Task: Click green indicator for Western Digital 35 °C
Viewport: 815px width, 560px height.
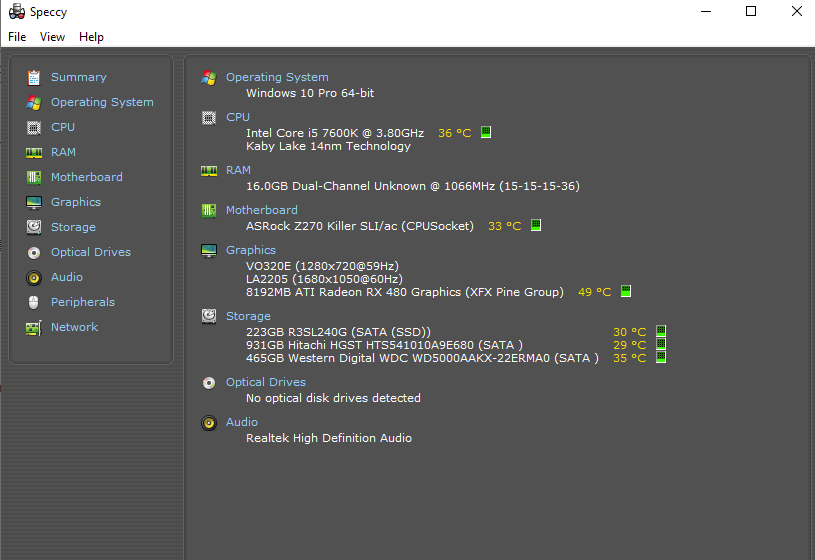Action: click(661, 357)
